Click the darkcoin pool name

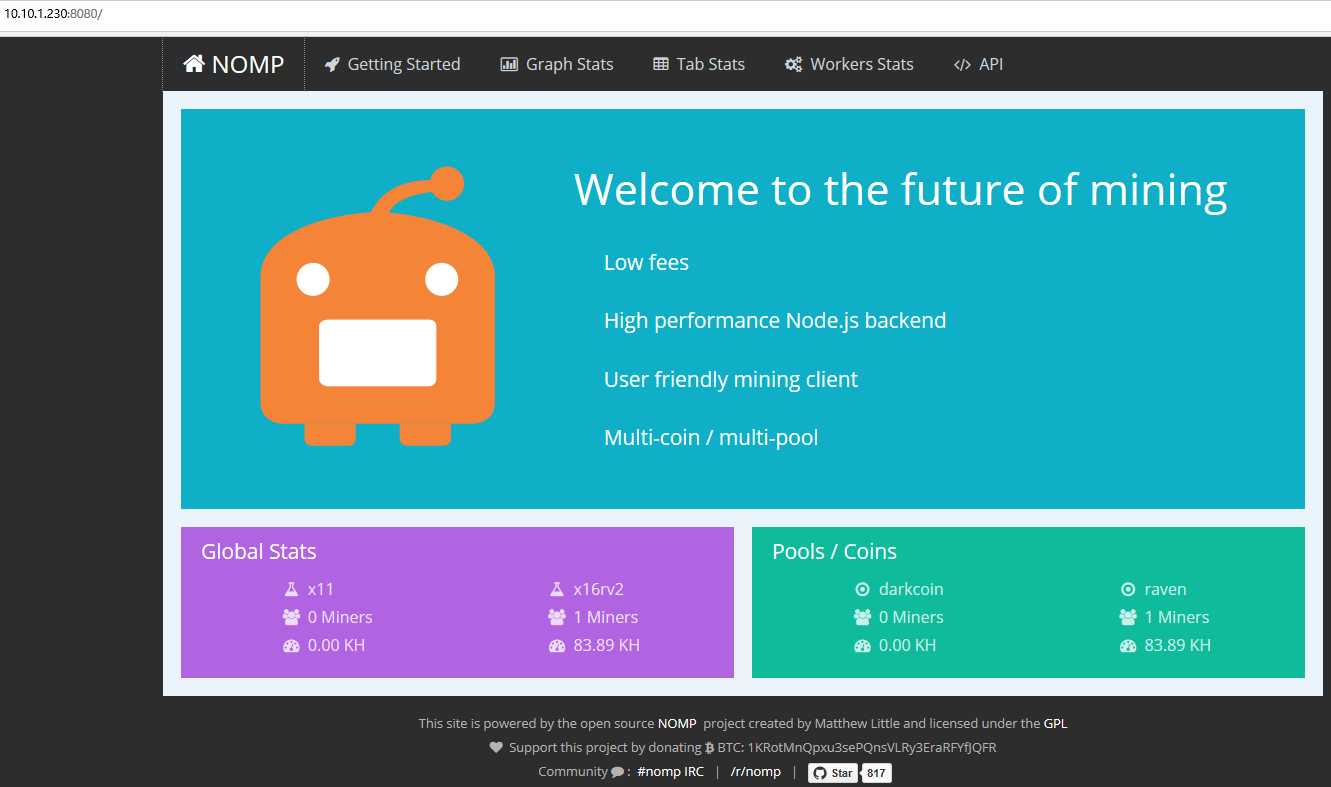[911, 589]
